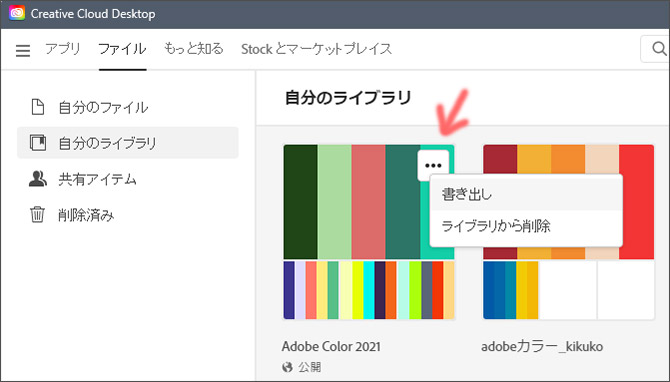Click salmon pink swatch in Adobe Color 2021
The image size is (670, 382).
pos(368,202)
